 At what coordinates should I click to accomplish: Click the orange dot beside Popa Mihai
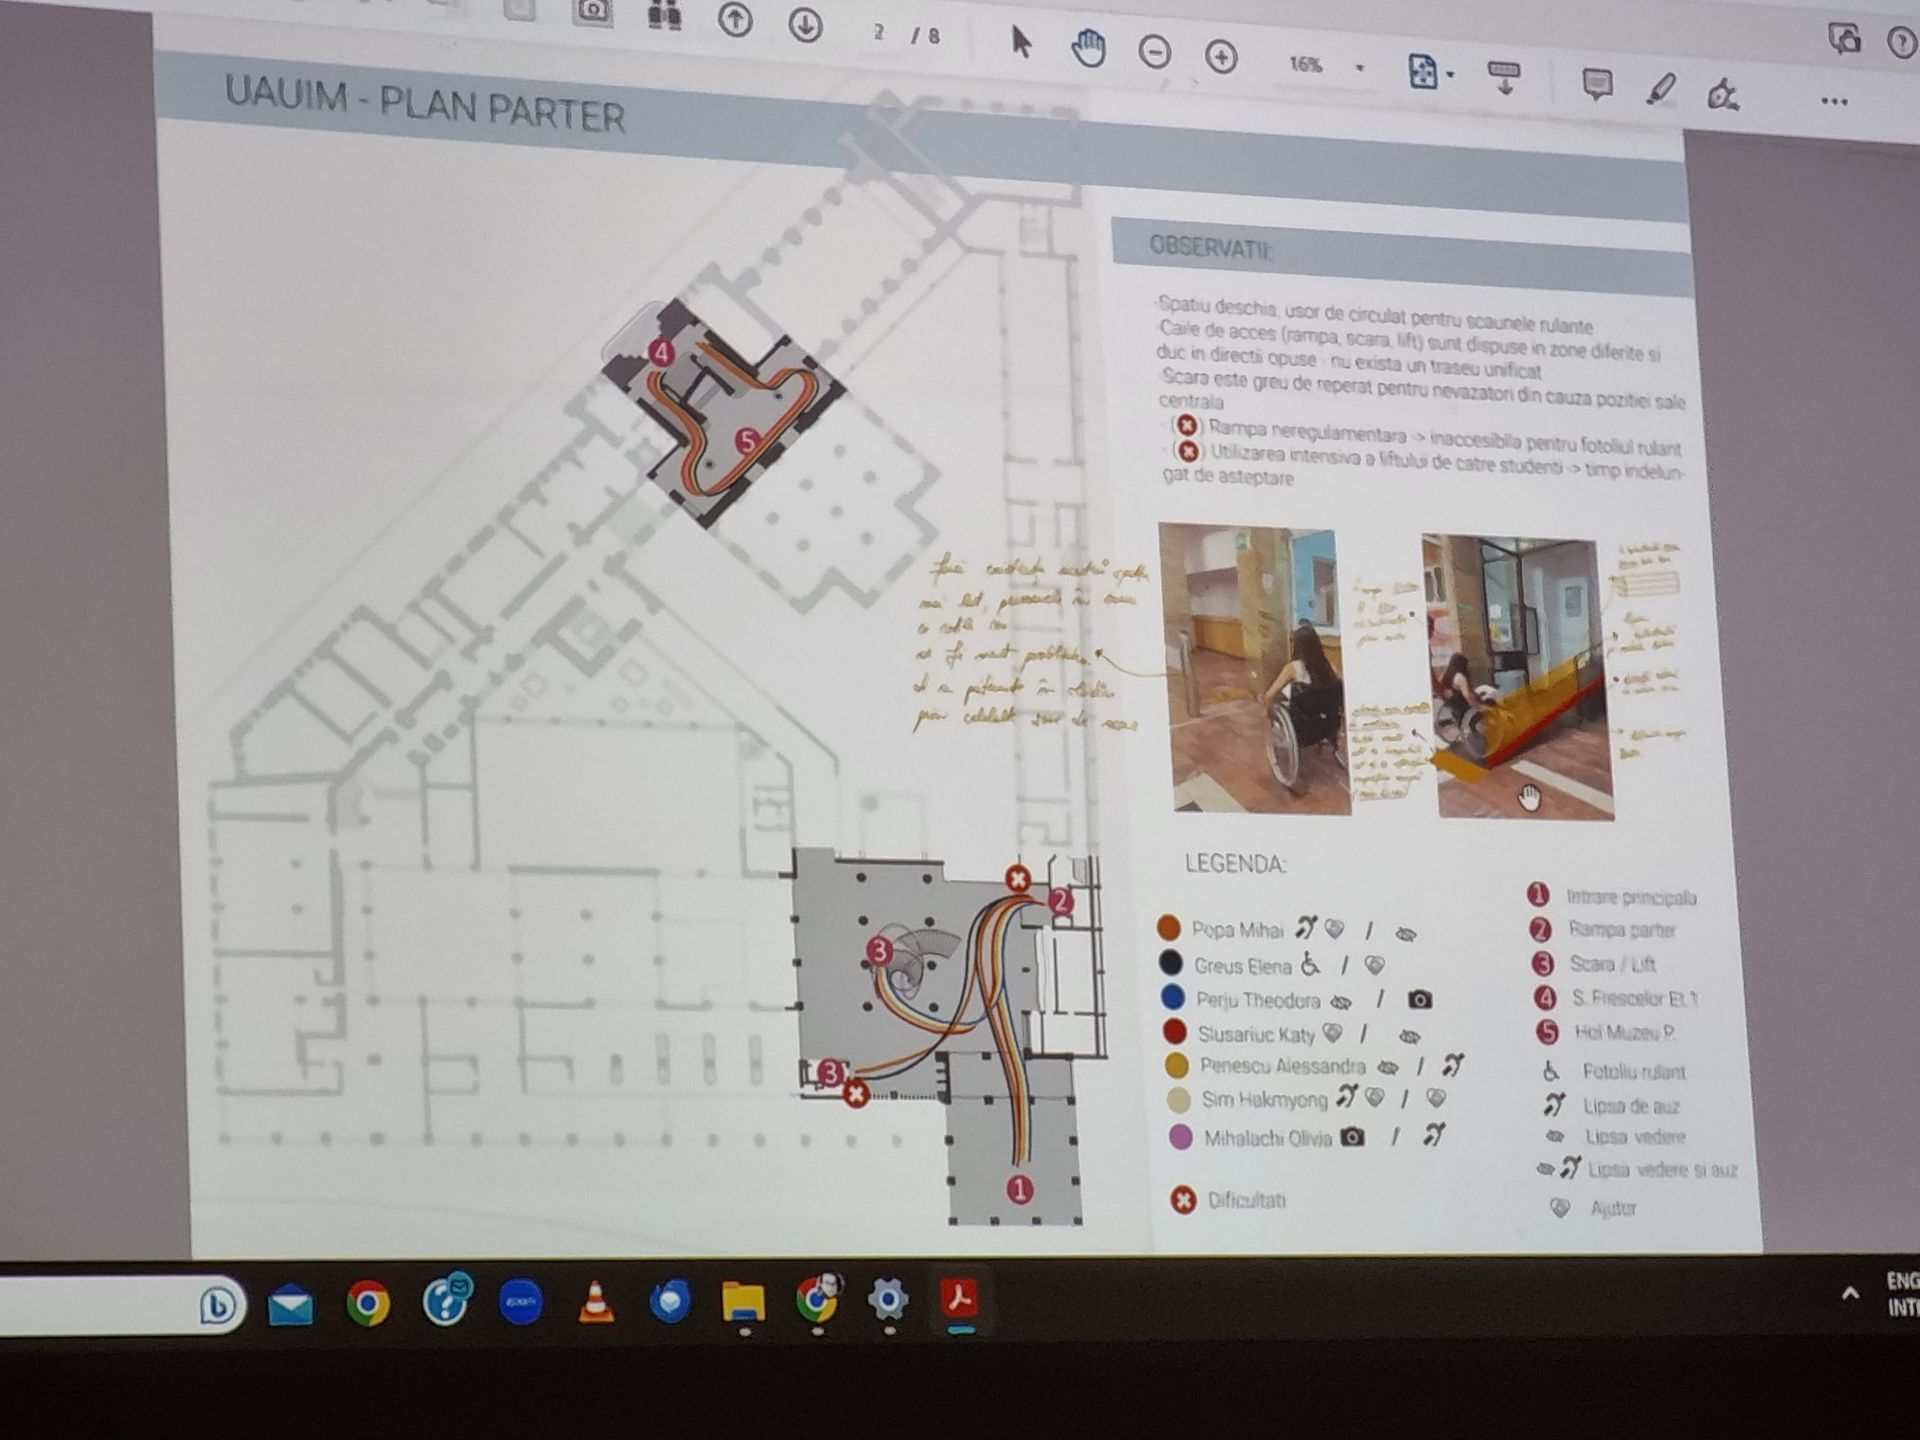pyautogui.click(x=1168, y=927)
